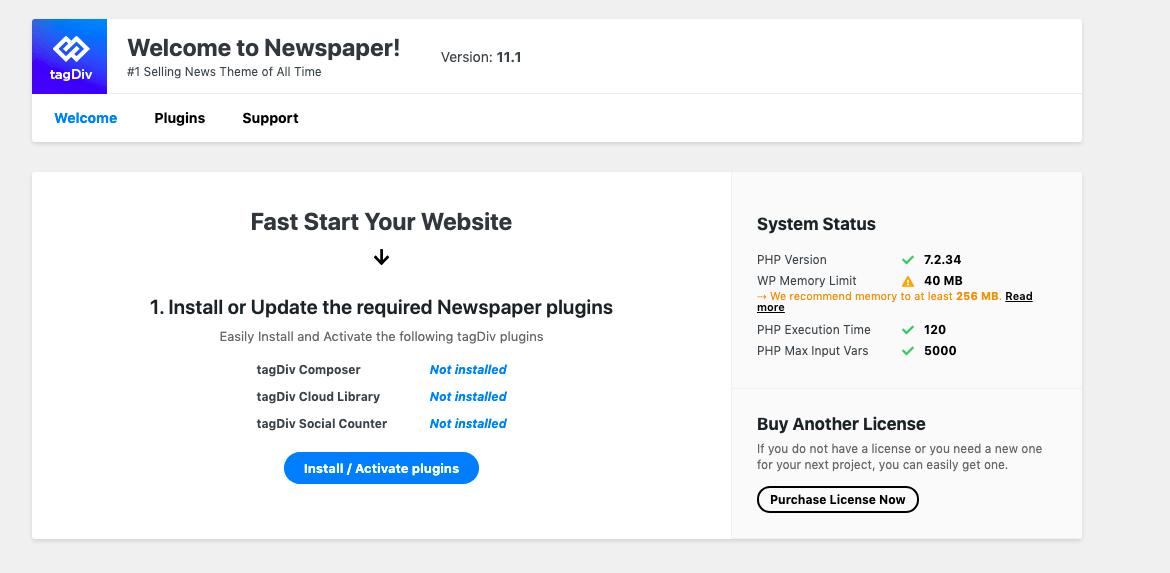Click the green checkmark beside PHP Execution Time
This screenshot has height=573, width=1170.
[907, 330]
